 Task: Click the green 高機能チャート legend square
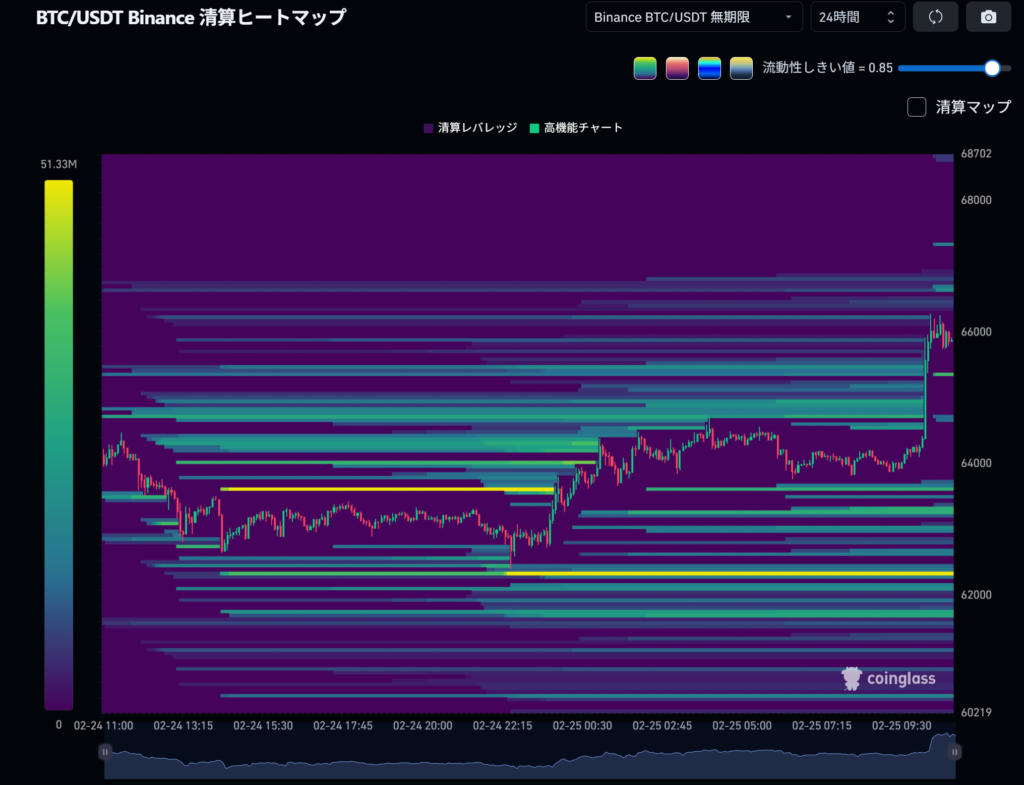pos(535,128)
